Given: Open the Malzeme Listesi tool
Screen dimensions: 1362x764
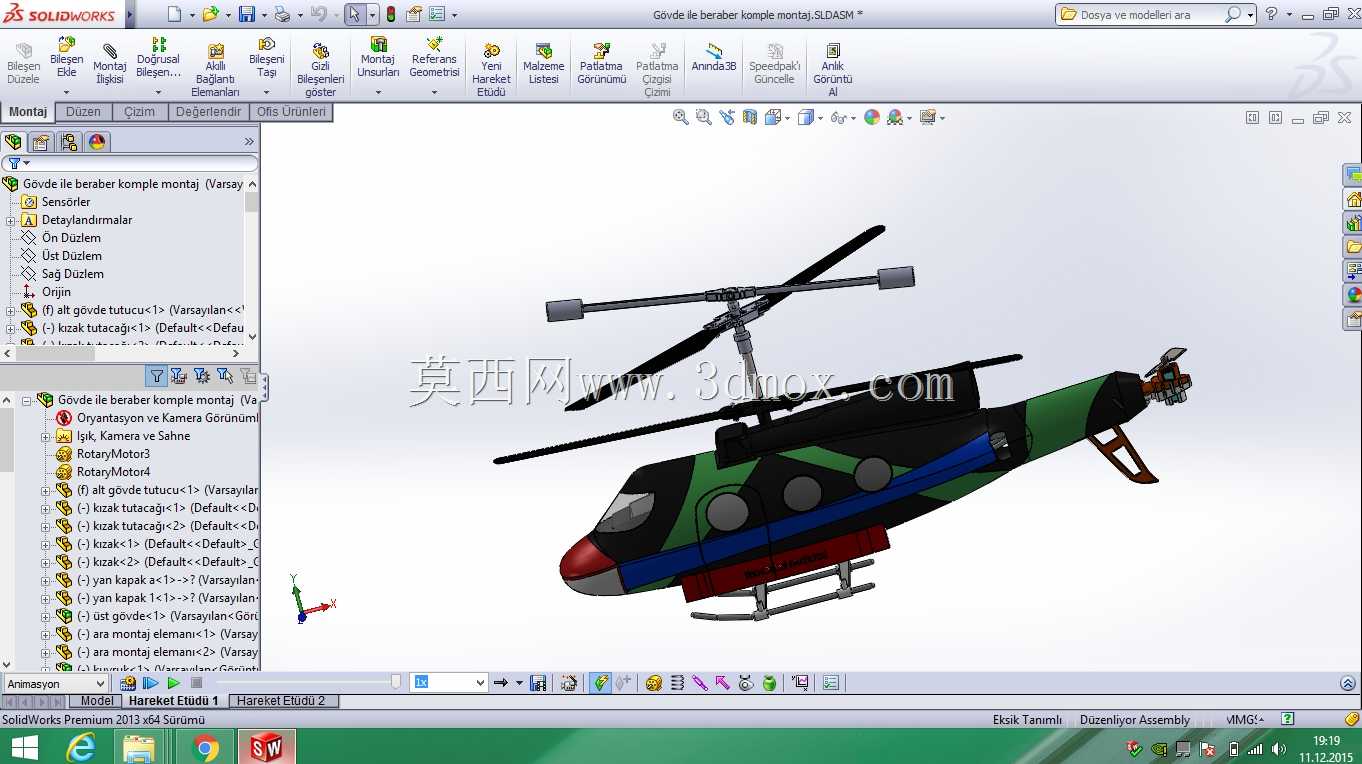Looking at the screenshot, I should pos(544,63).
